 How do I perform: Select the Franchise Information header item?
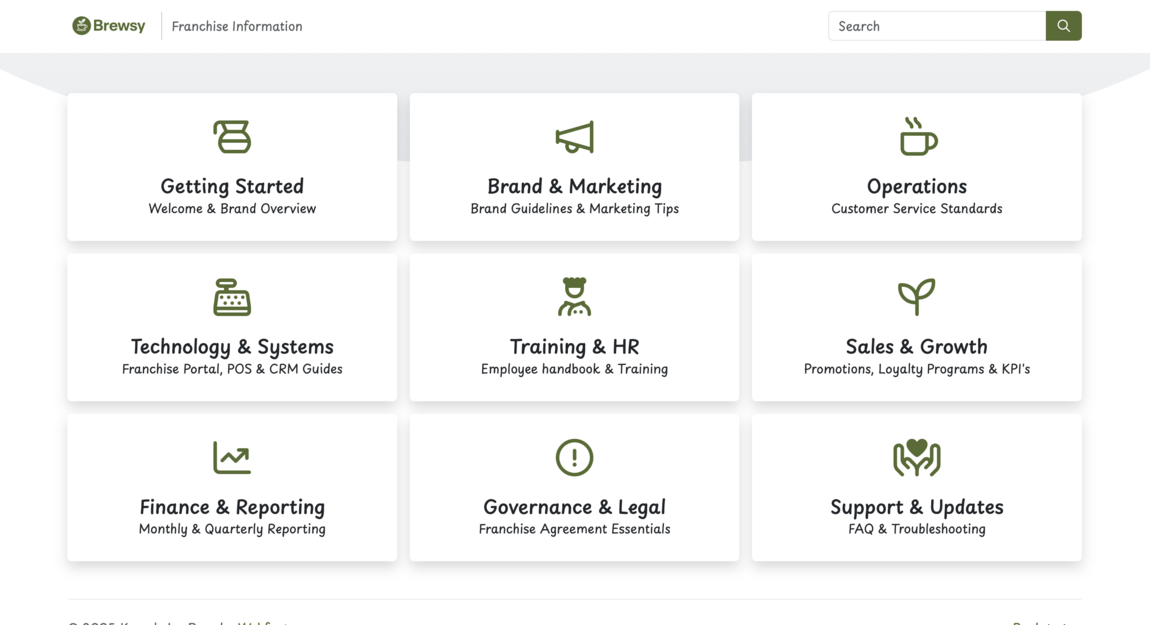pos(236,26)
